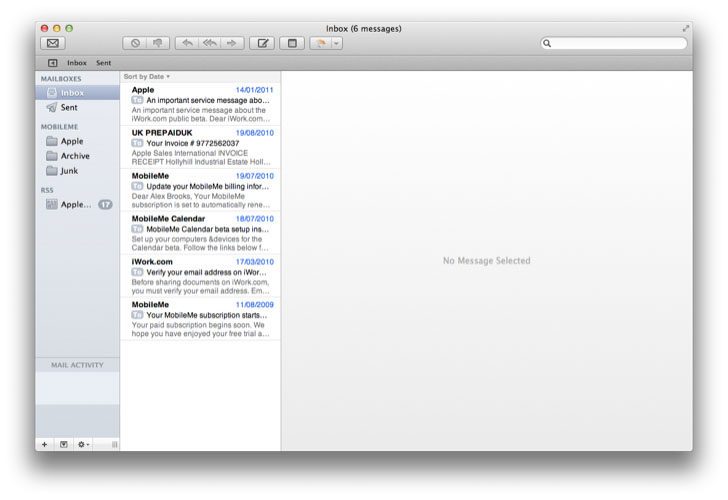Open the Apple RSS feed item
Viewport: 728px width, 500px height.
78,204
